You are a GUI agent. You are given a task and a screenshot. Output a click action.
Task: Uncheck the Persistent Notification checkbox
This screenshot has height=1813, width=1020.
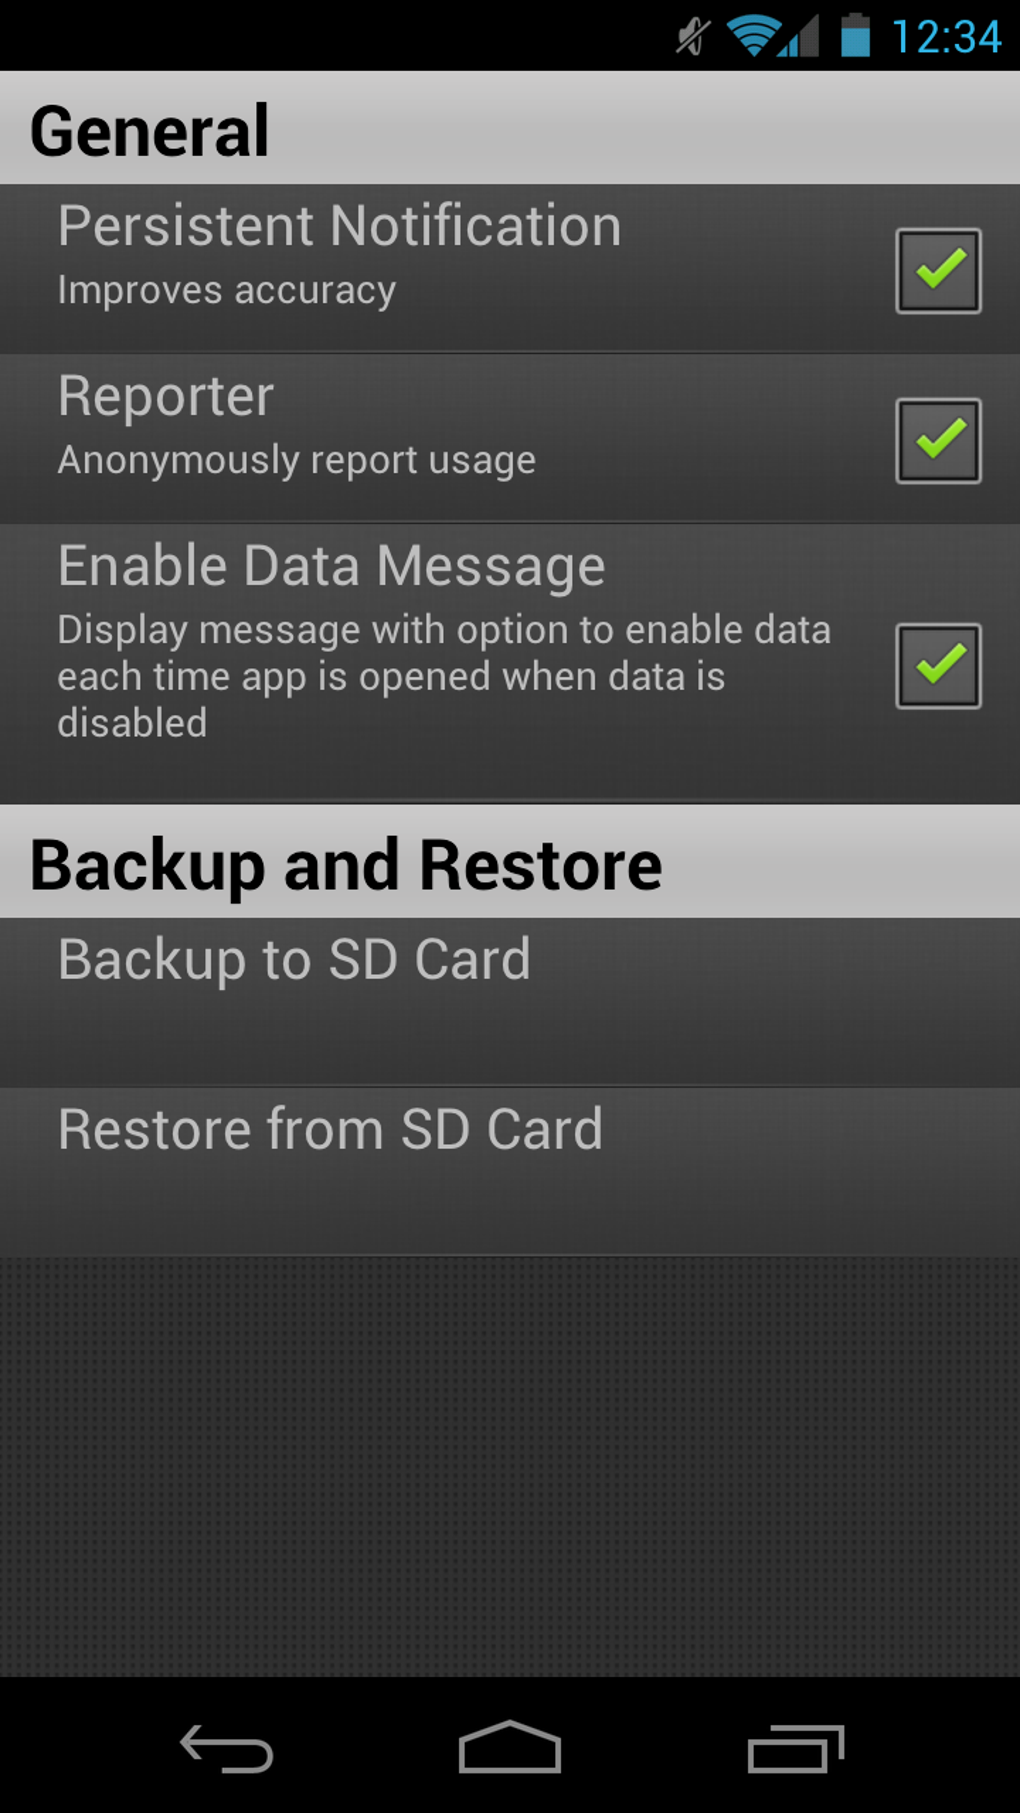pyautogui.click(x=938, y=271)
